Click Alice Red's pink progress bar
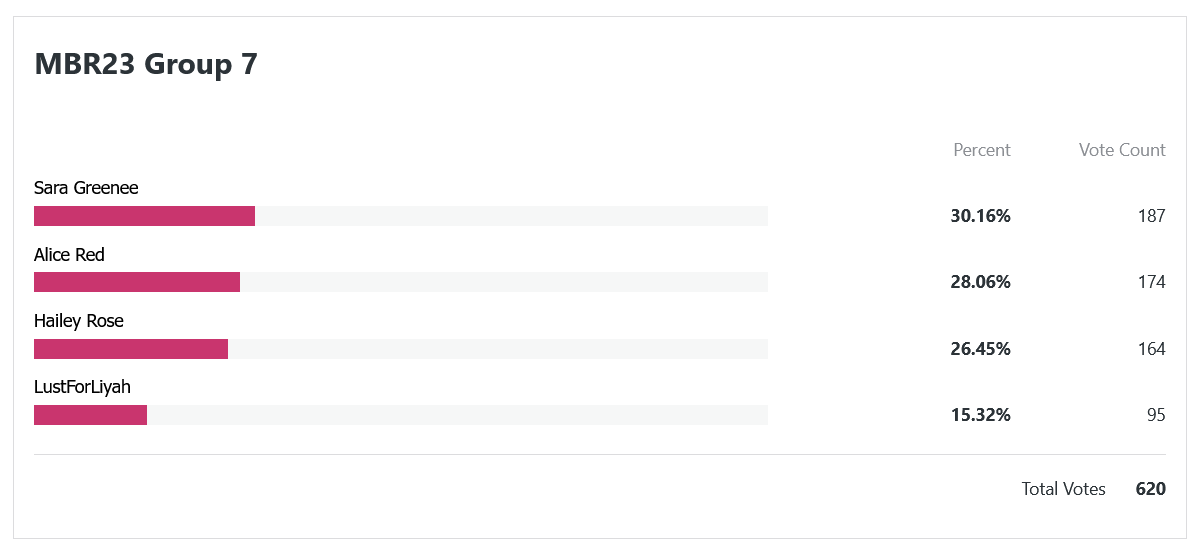 pyautogui.click(x=137, y=282)
